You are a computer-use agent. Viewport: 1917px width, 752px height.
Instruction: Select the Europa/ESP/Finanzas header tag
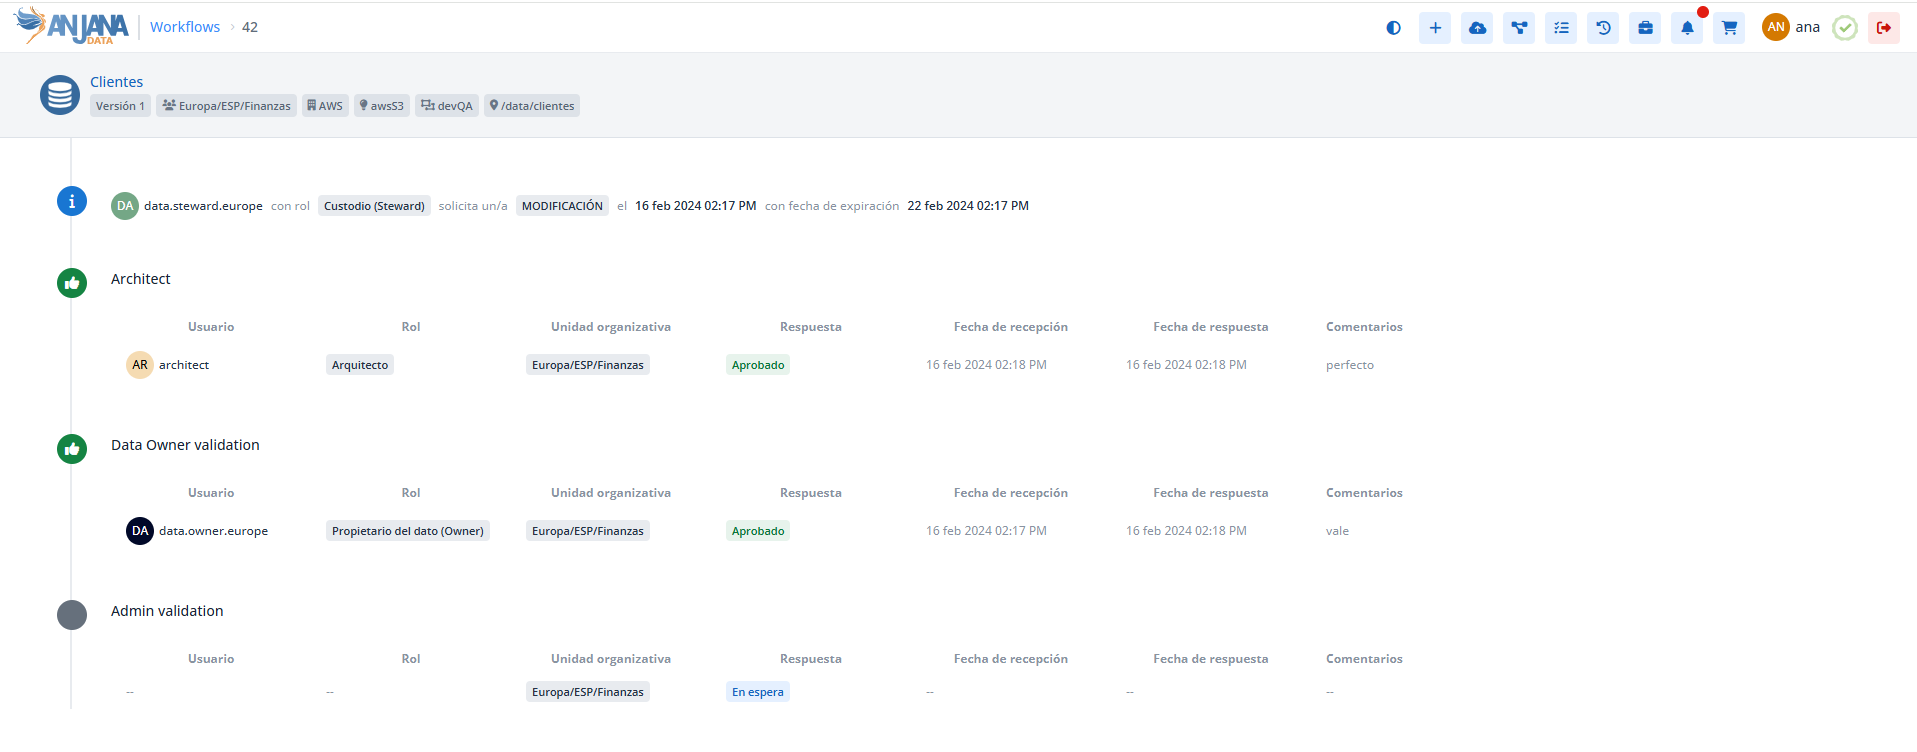click(227, 106)
